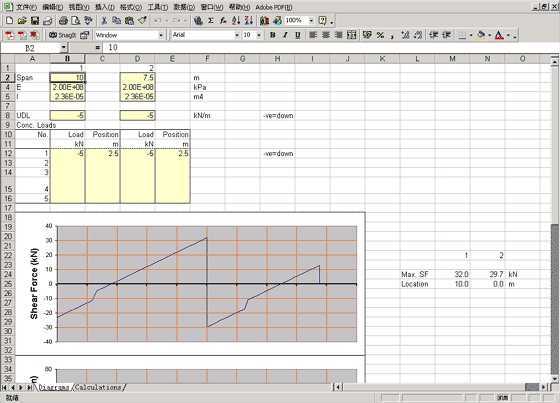Click the Increase Indent icon
560x403 pixels.
tap(446, 35)
